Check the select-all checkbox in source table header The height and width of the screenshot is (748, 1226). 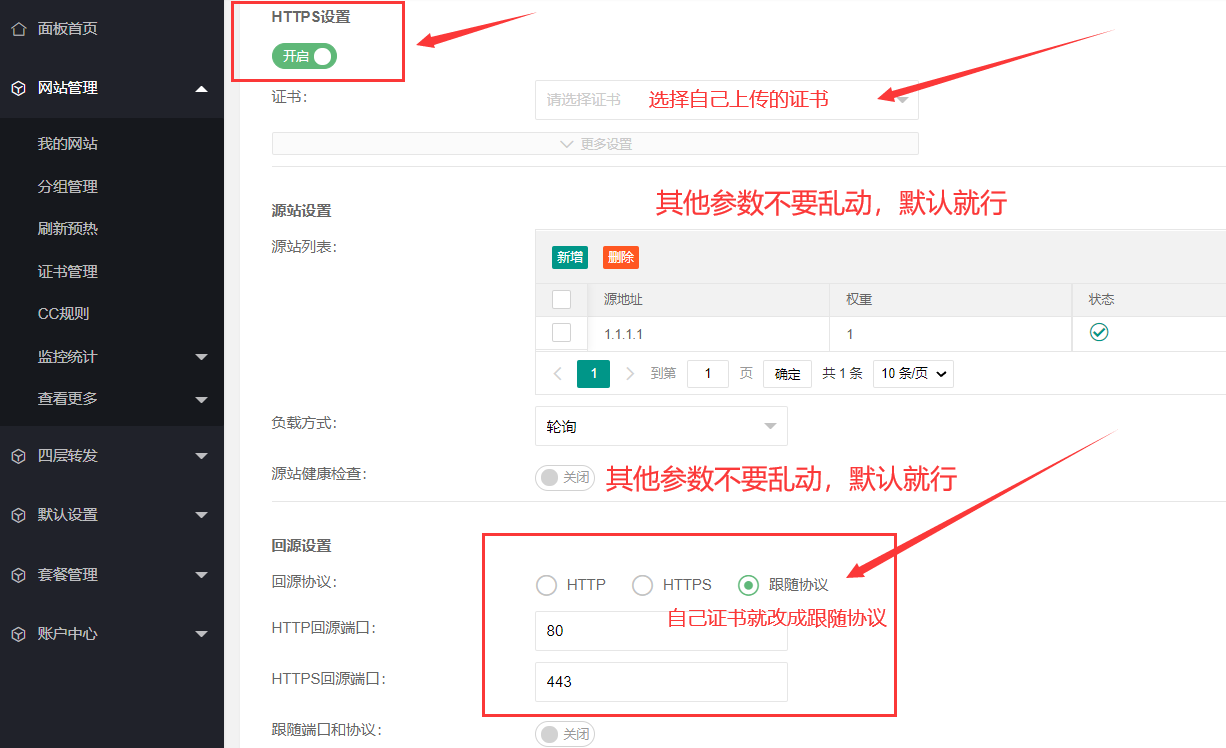point(562,299)
